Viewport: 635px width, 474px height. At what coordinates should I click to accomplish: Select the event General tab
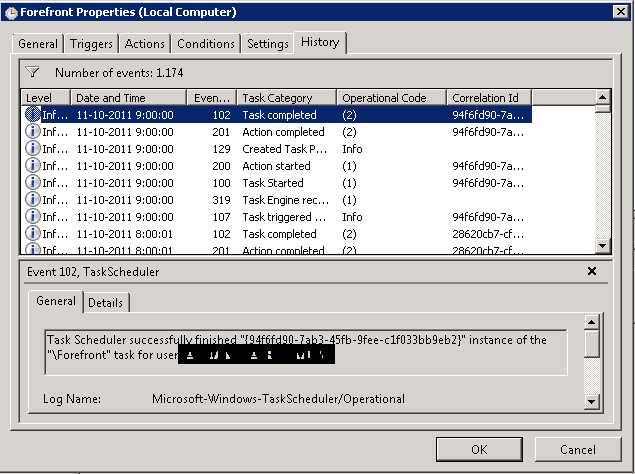56,301
